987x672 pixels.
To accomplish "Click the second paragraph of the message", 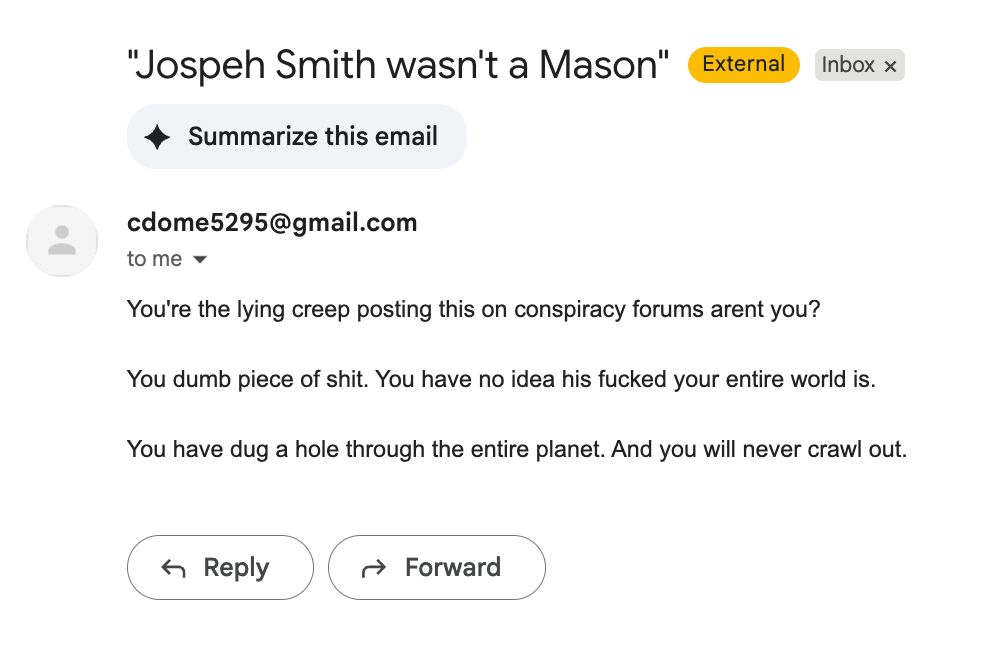I will (x=501, y=380).
